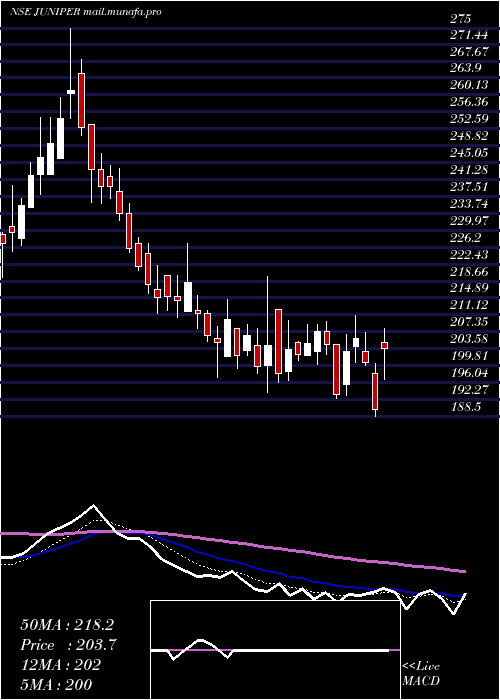Click the '5MA : 200' value
Image resolution: width=500 pixels, height=700 pixels.
pyautogui.click(x=56, y=685)
